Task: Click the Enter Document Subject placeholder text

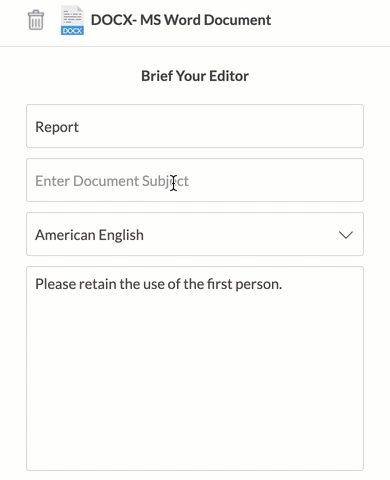Action: pos(112,181)
